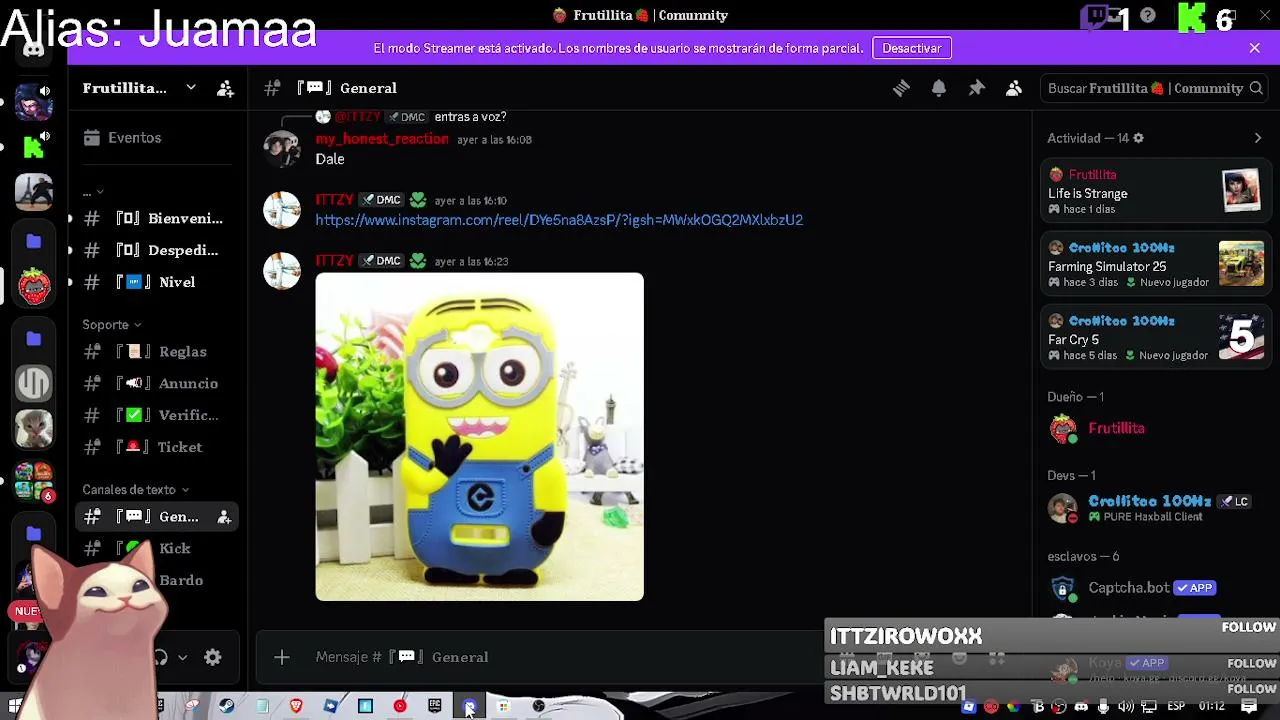
Task: Click the search magnifier icon
Action: [x=1256, y=88]
